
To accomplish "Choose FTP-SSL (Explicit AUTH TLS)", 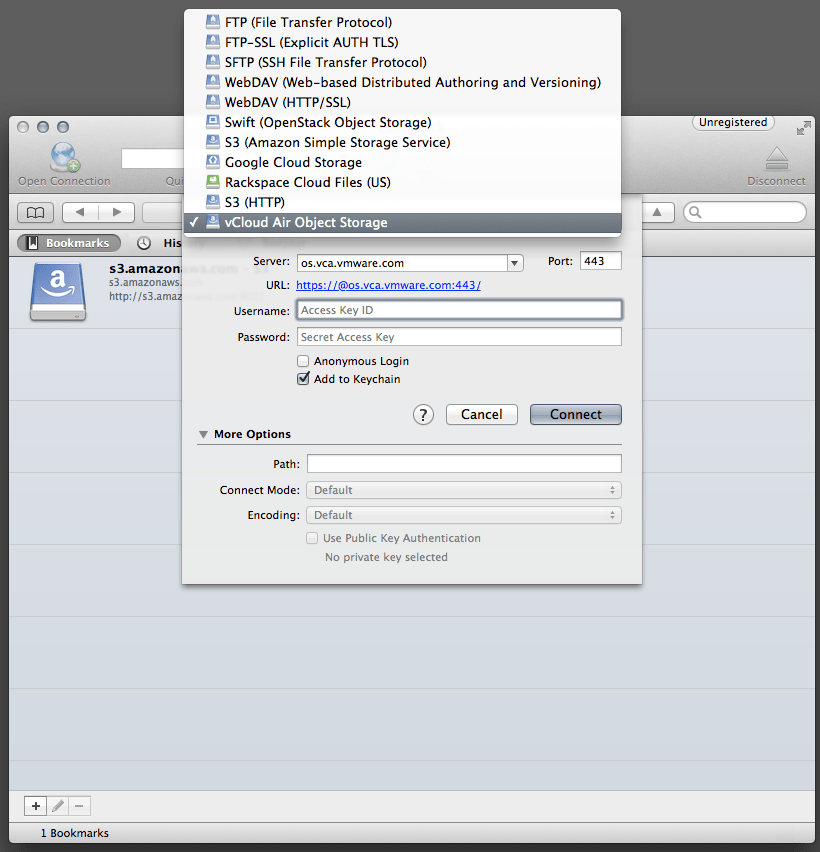I will point(403,42).
